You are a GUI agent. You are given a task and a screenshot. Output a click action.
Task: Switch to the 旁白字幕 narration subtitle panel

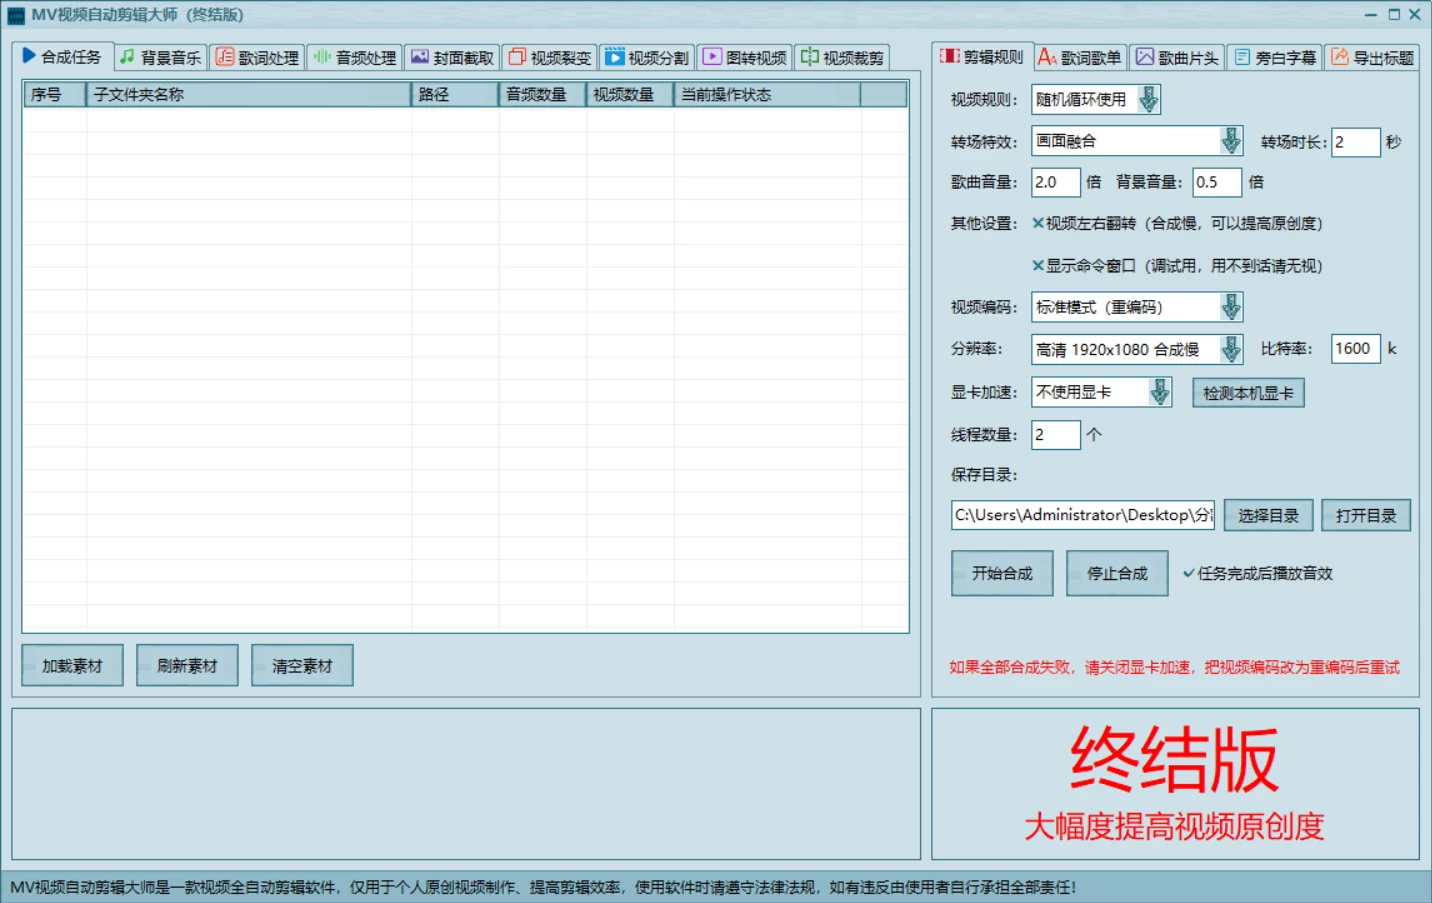click(1272, 57)
